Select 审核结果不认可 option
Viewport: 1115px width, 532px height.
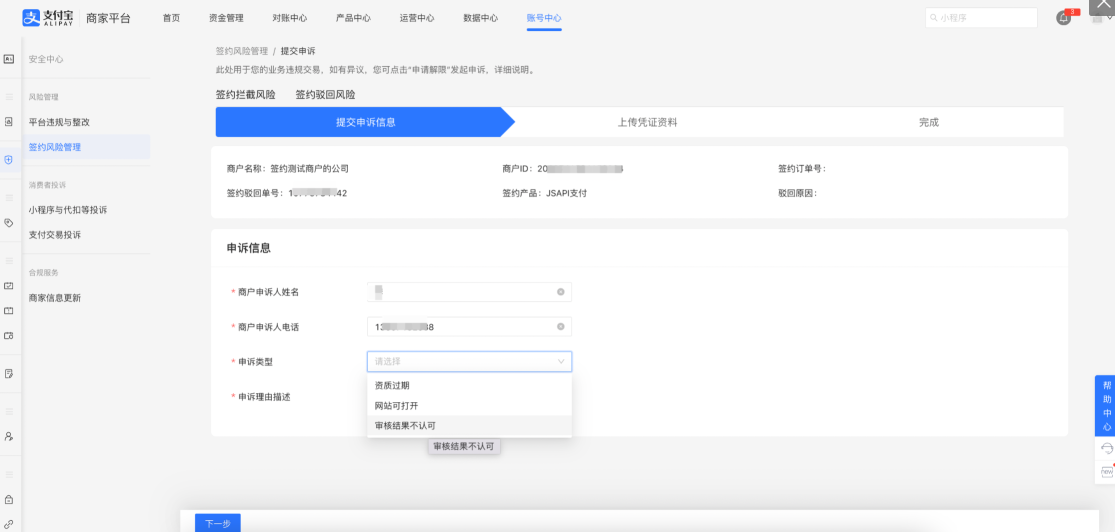click(x=469, y=425)
